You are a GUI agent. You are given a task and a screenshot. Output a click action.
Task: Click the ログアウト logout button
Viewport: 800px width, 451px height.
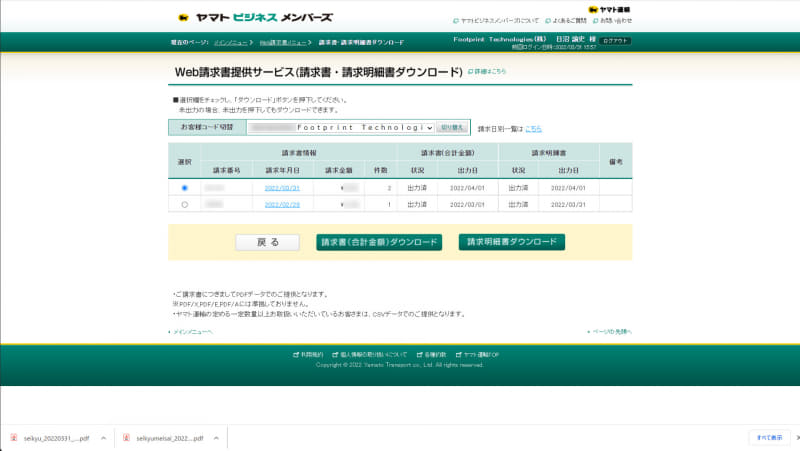615,40
